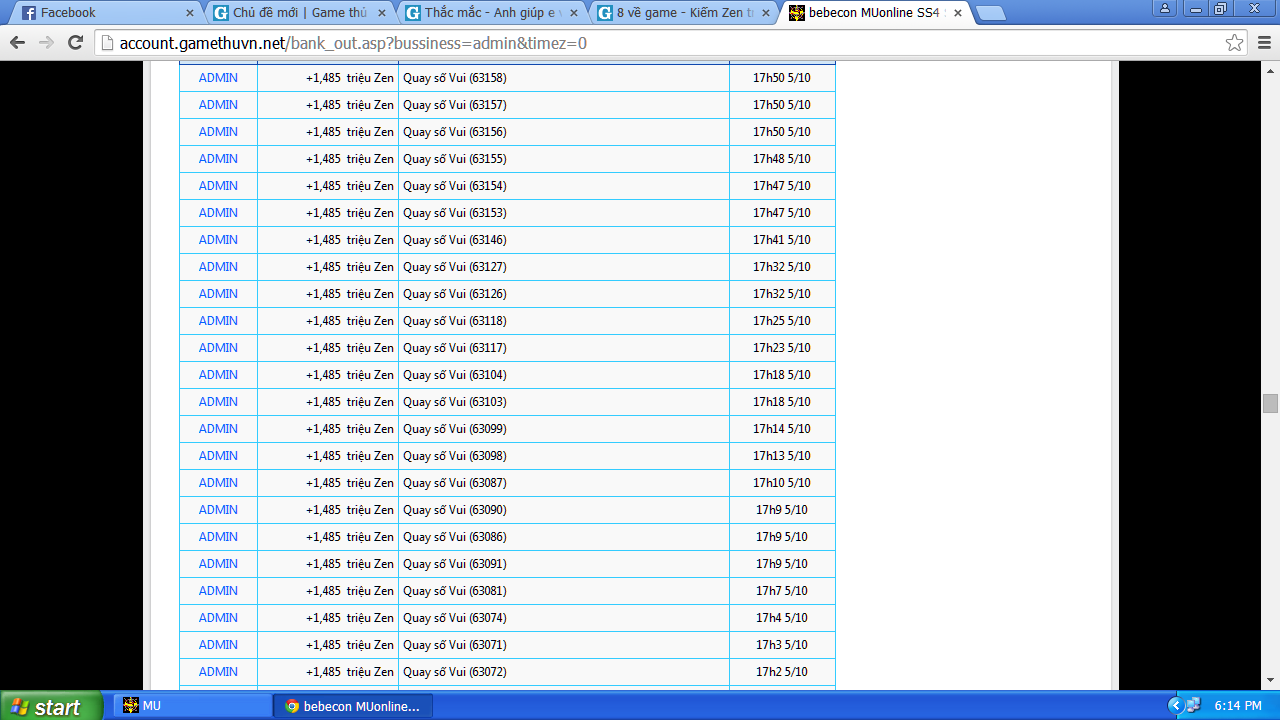Click the time cell 17h25 5/10
This screenshot has width=1280, height=720.
(782, 321)
